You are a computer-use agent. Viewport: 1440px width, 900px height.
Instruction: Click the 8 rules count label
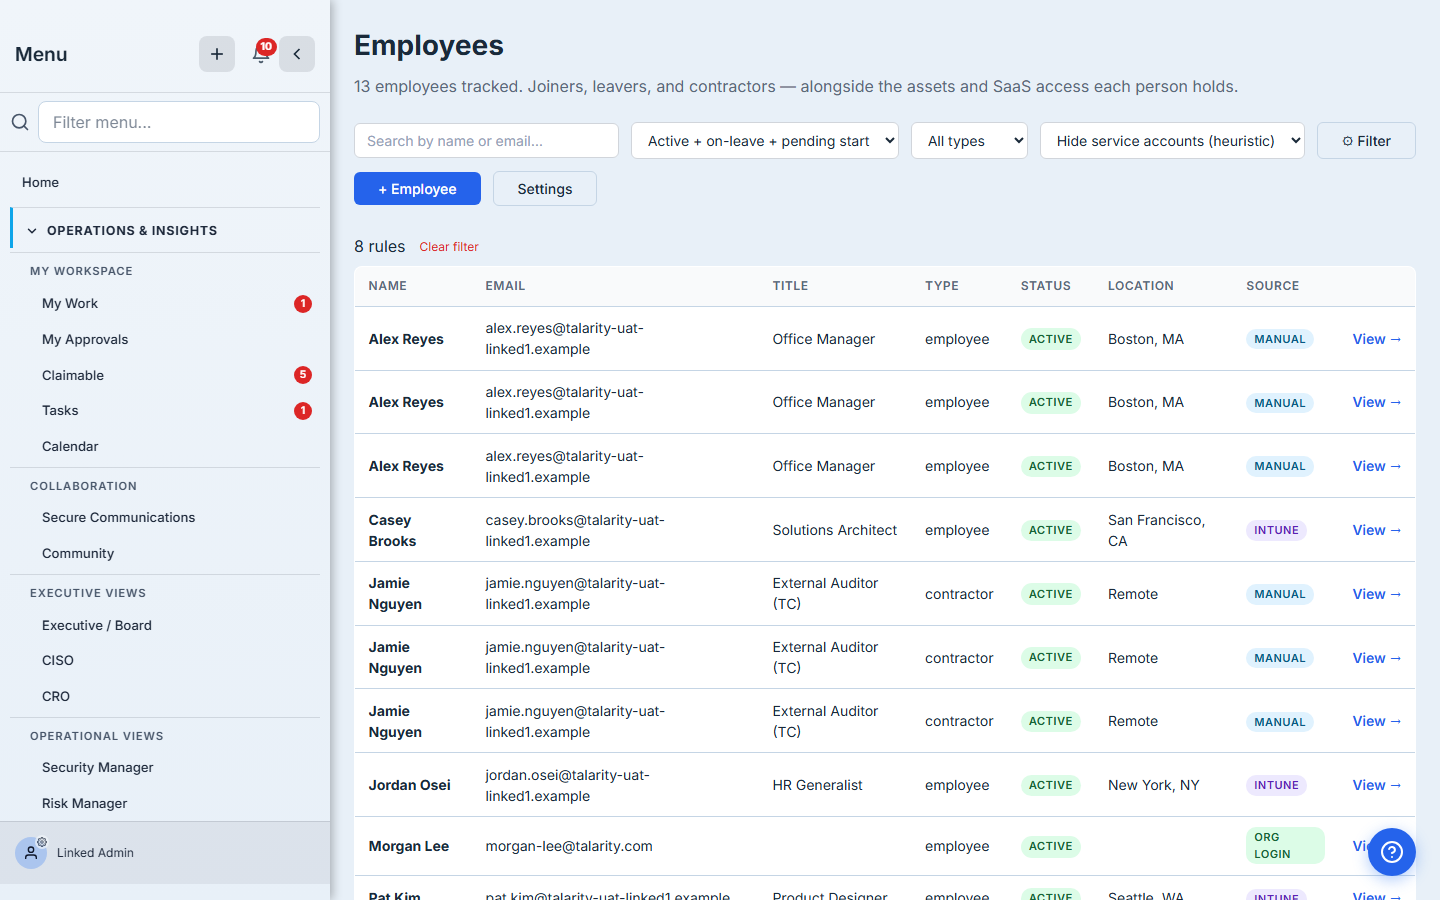click(x=380, y=246)
